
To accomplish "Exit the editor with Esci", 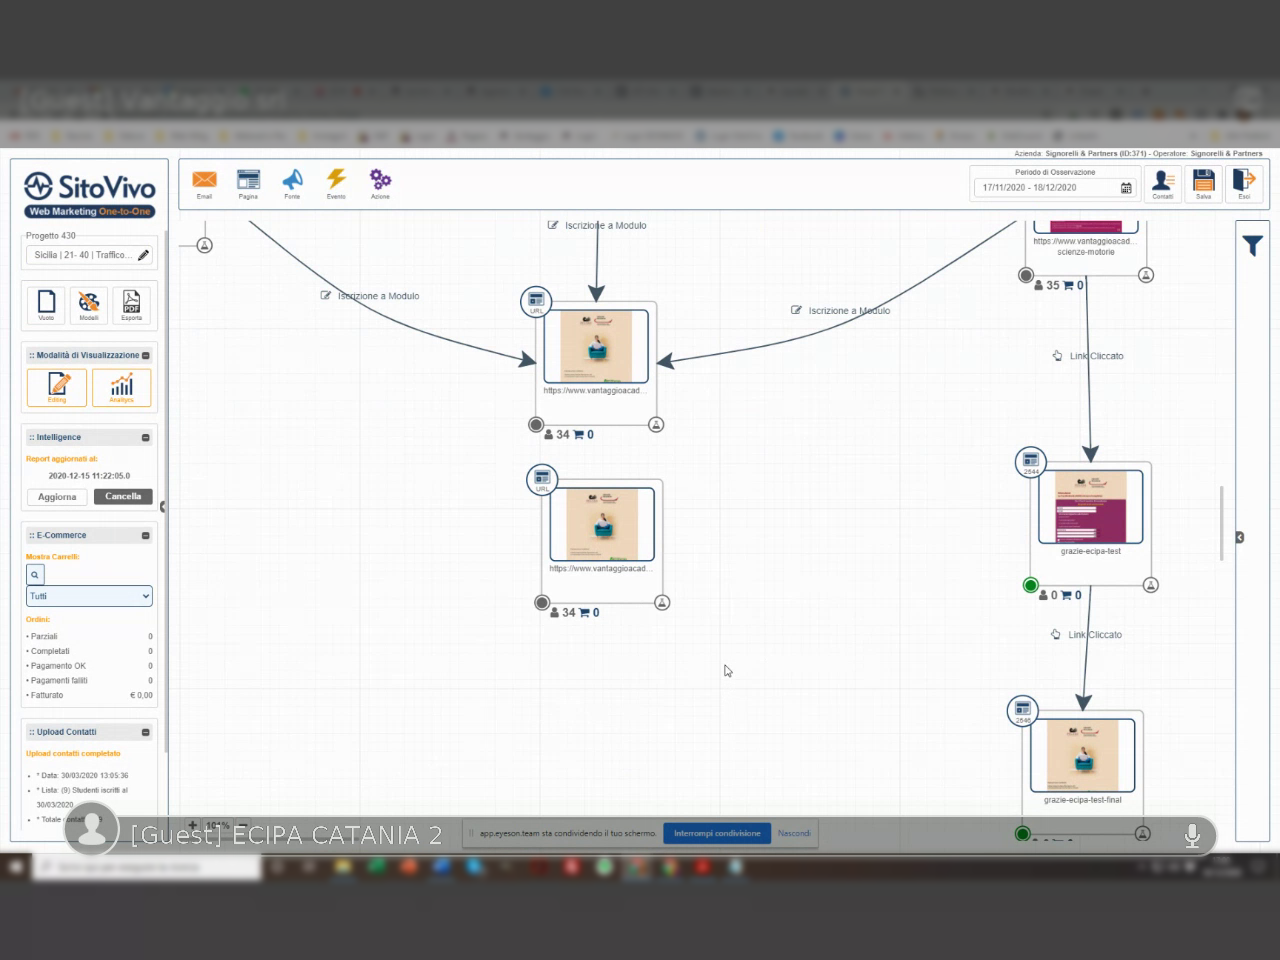I will pos(1244,184).
